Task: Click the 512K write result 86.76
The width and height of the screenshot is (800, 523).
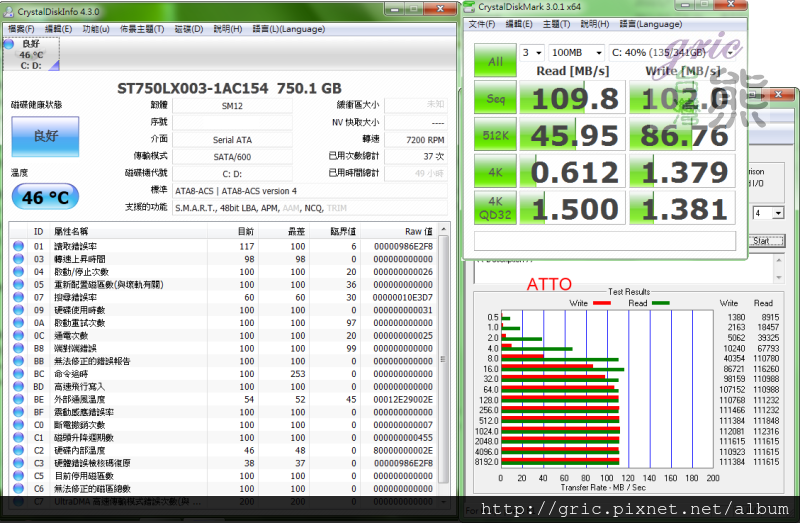Action: pos(682,135)
